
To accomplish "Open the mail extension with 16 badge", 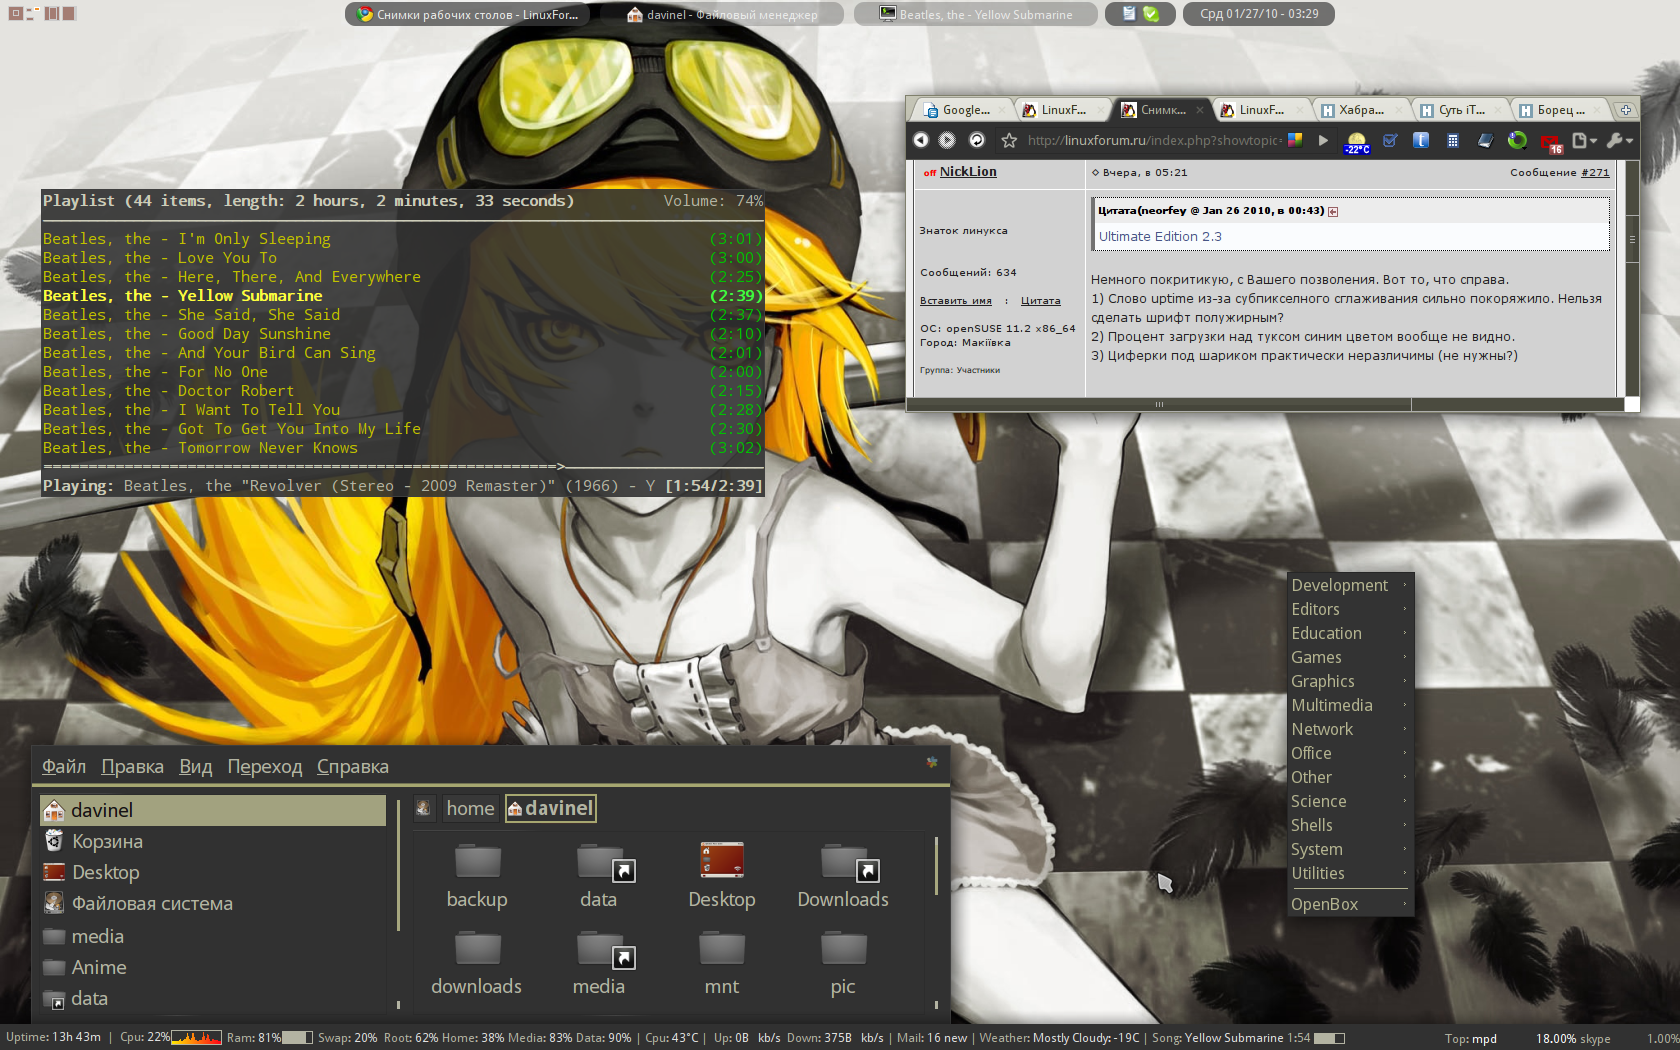I will point(1550,142).
